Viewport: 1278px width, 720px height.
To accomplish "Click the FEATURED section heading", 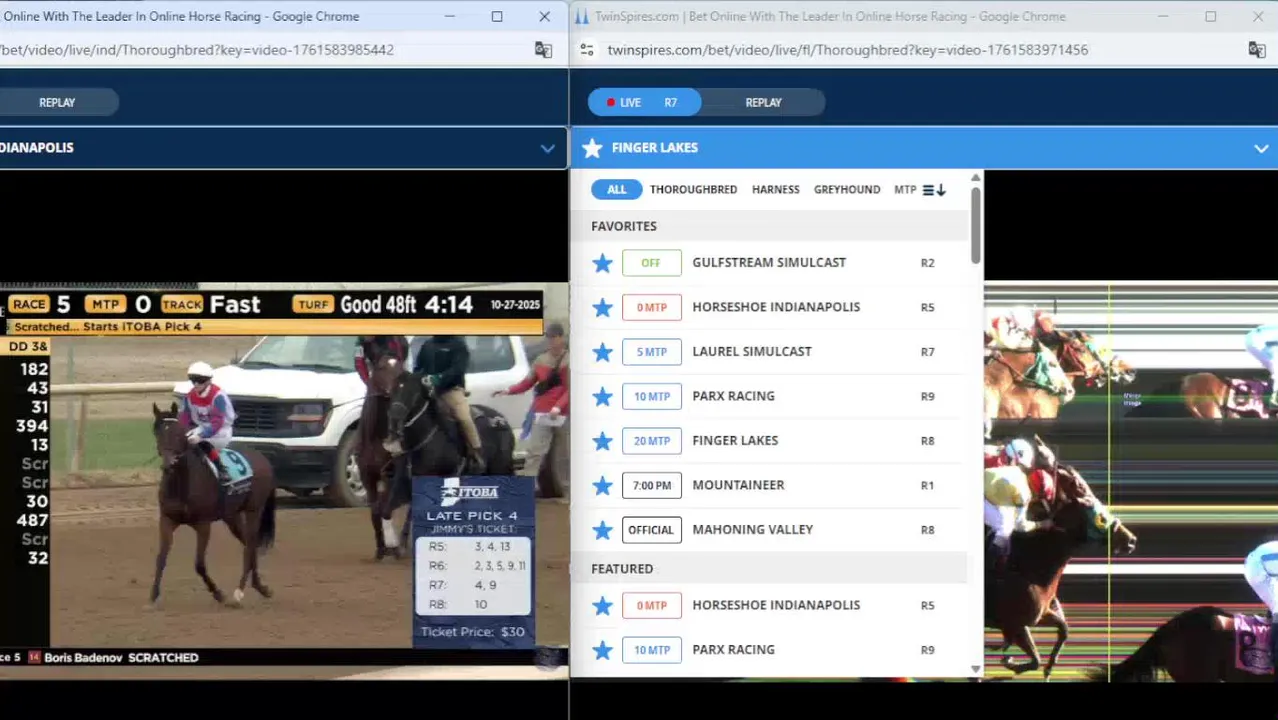I will click(x=622, y=569).
